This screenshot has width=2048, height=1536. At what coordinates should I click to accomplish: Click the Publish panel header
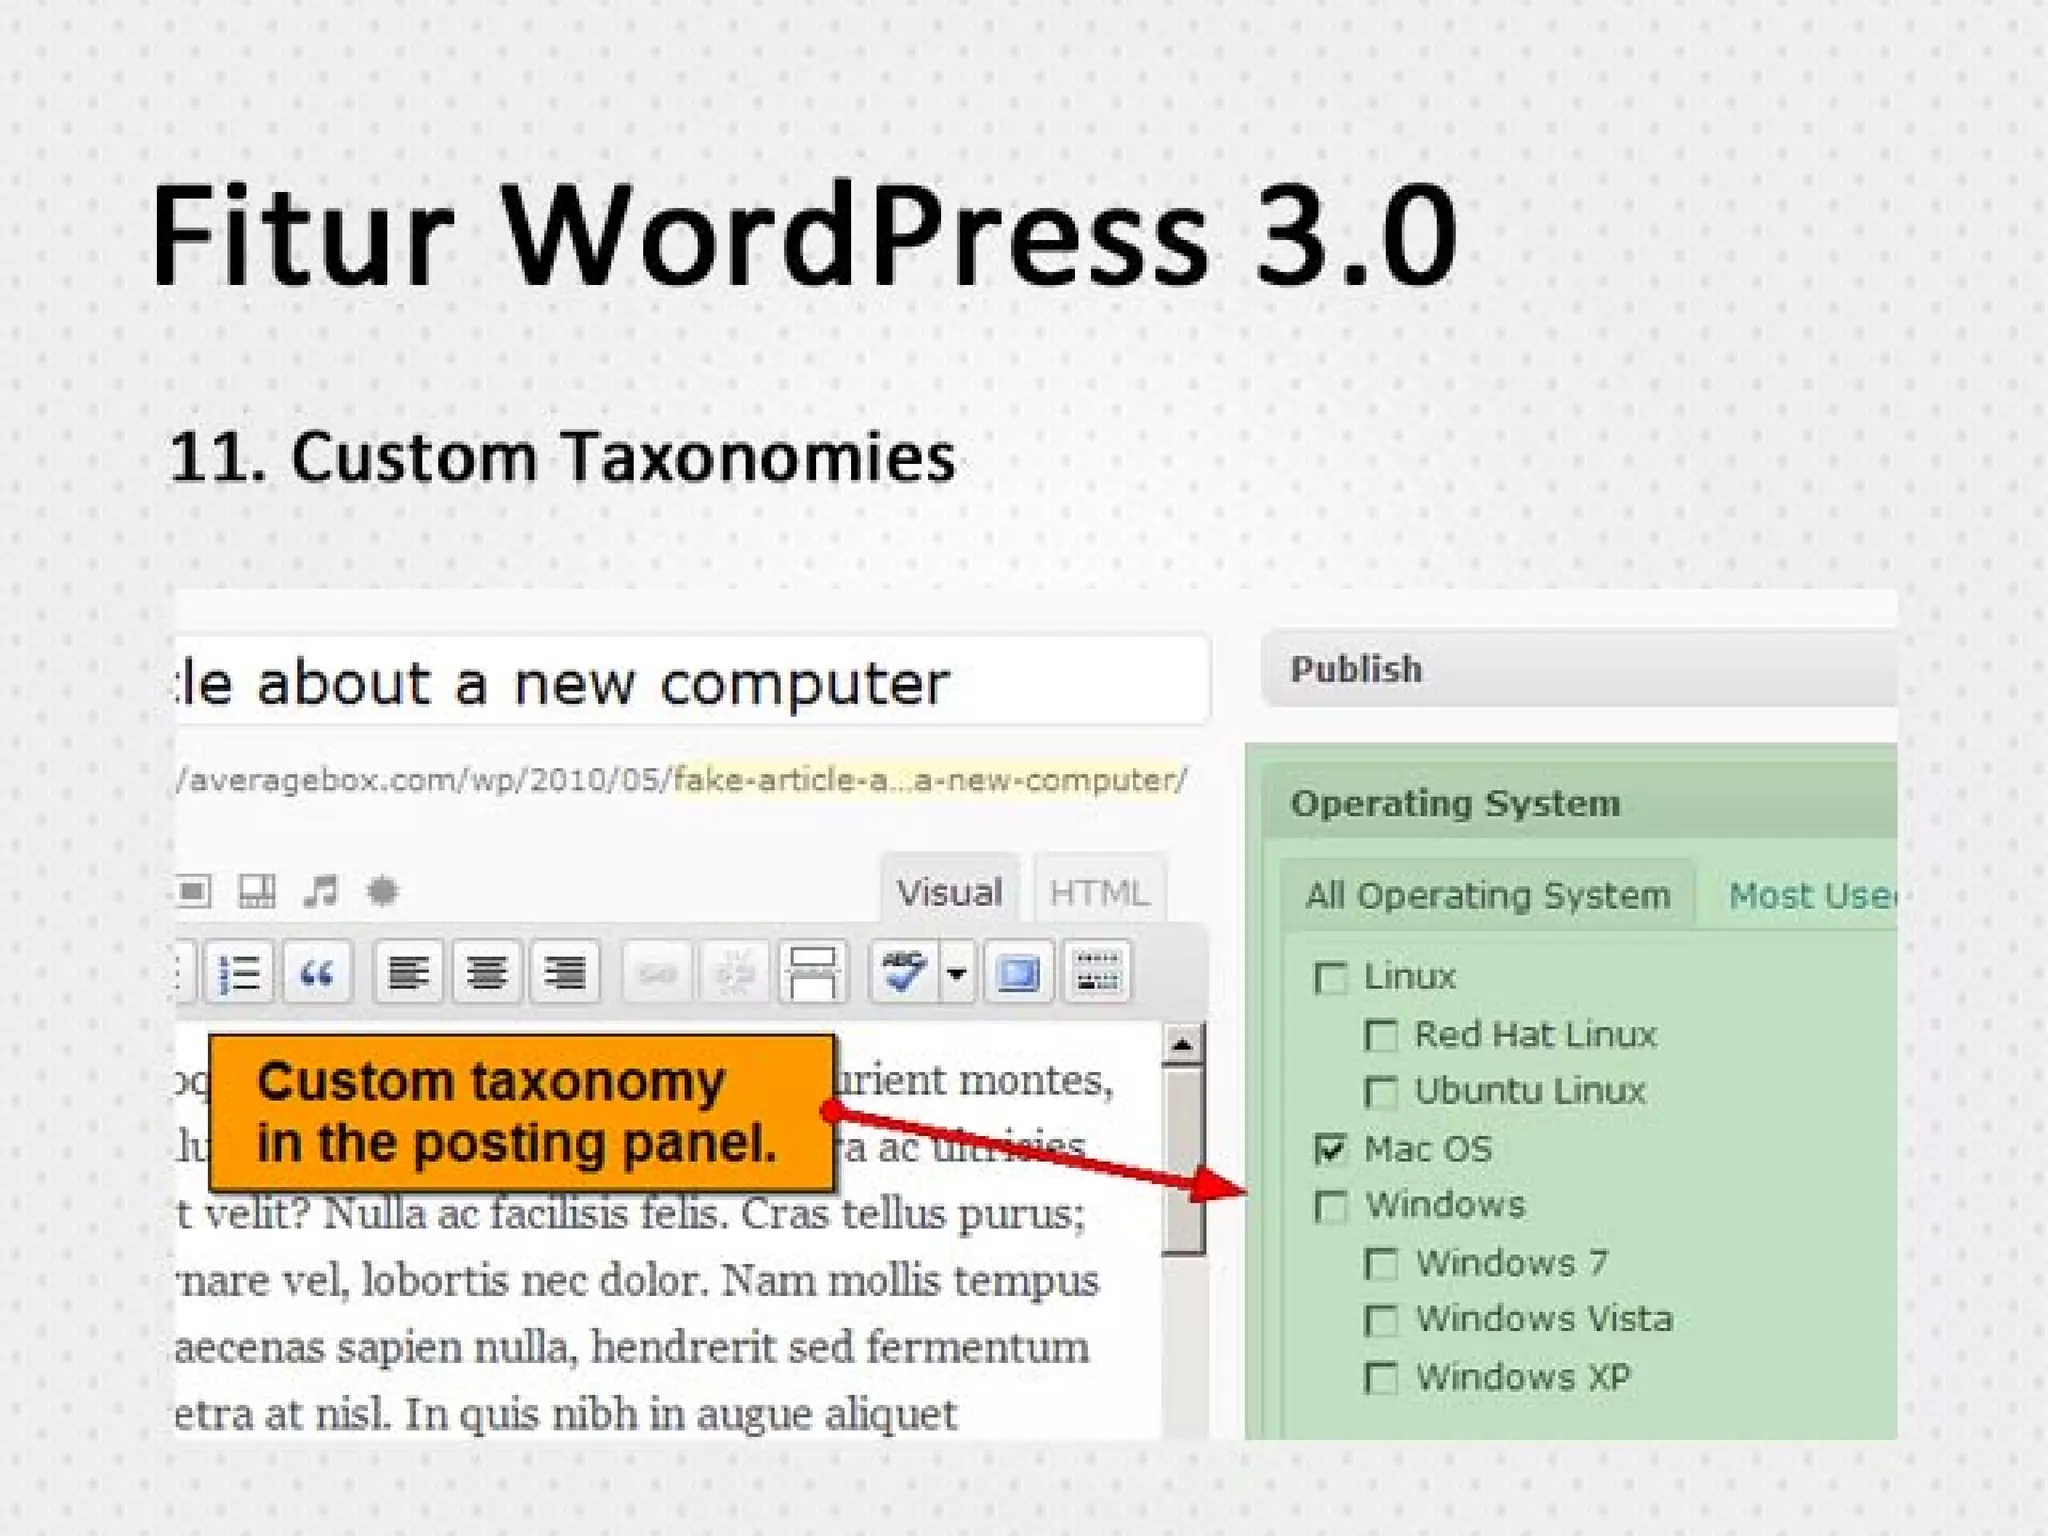point(1579,669)
